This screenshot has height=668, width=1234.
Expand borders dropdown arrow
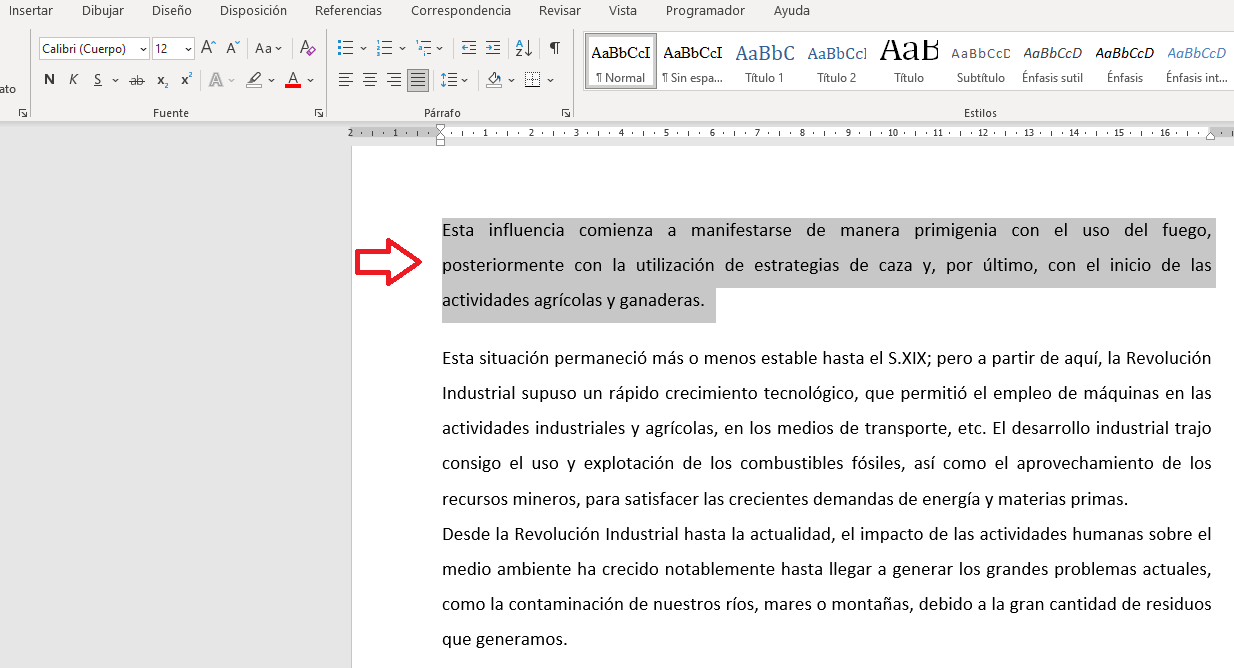coord(550,80)
